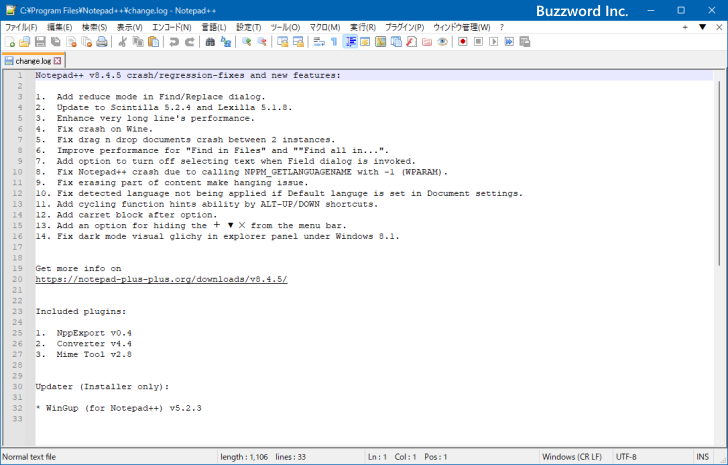The image size is (728, 465).
Task: Open the マクロ(M) menu
Action: tap(325, 27)
